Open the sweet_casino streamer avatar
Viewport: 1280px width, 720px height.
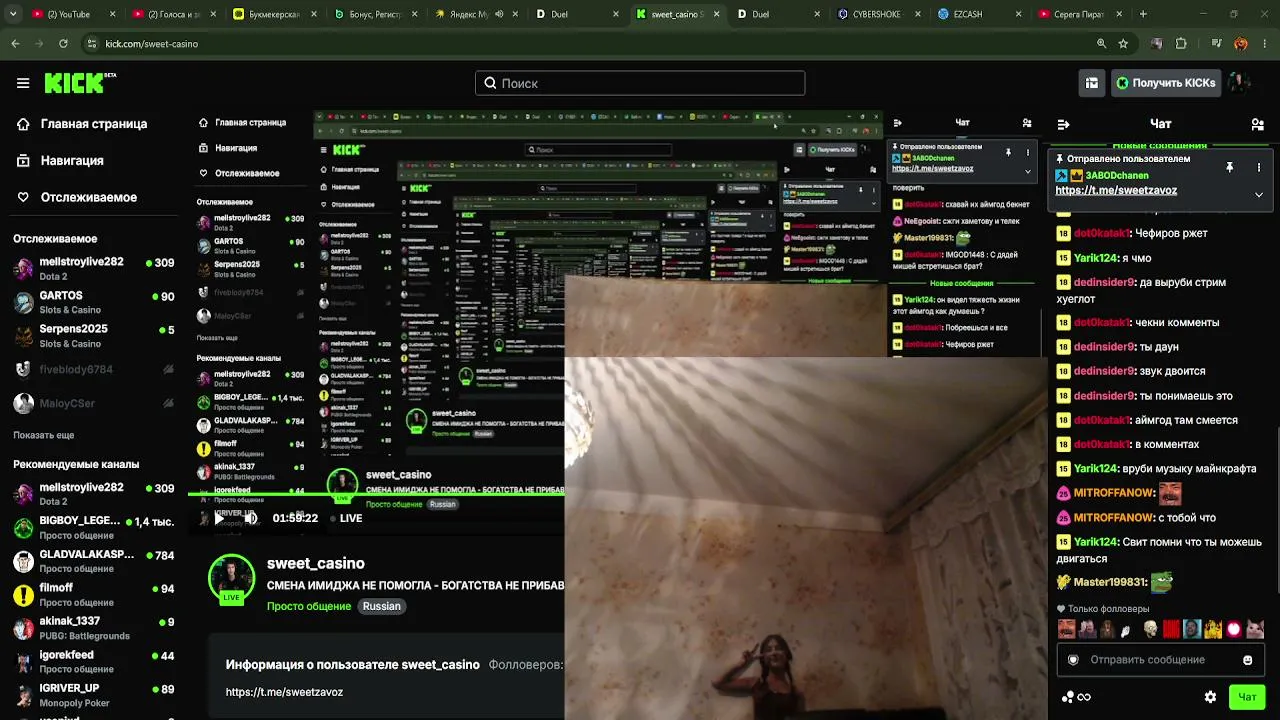(231, 578)
